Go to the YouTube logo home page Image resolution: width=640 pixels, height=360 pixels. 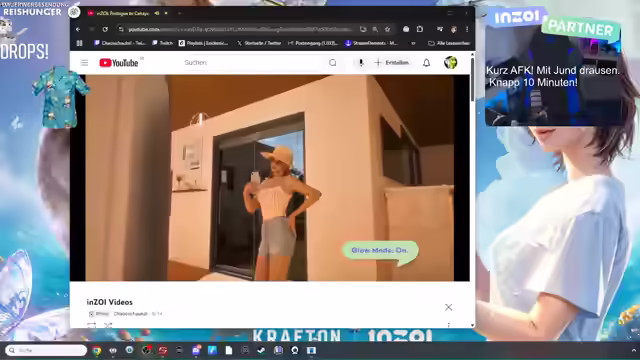(x=119, y=63)
